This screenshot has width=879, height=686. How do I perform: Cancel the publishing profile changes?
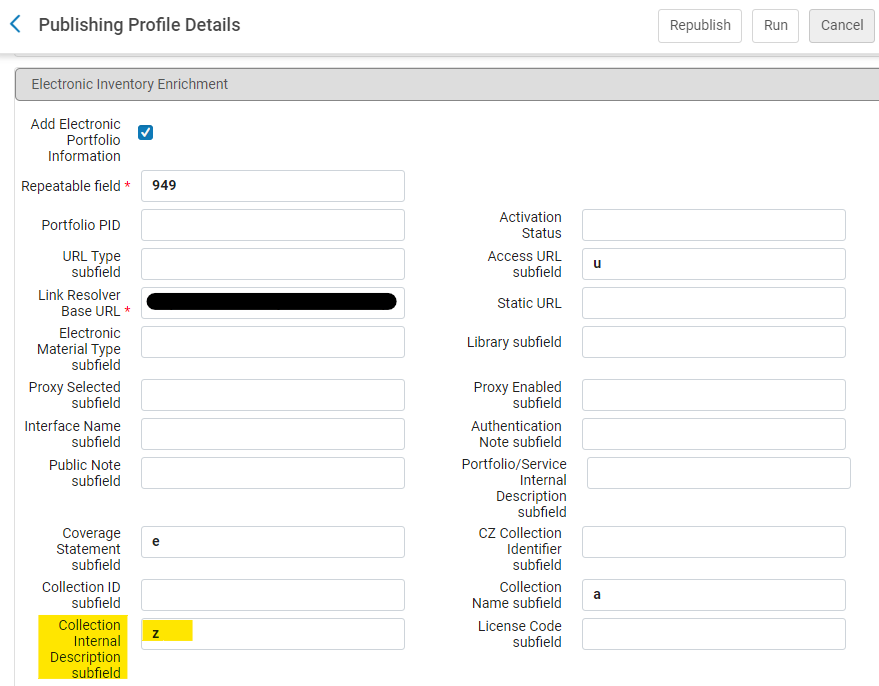841,25
